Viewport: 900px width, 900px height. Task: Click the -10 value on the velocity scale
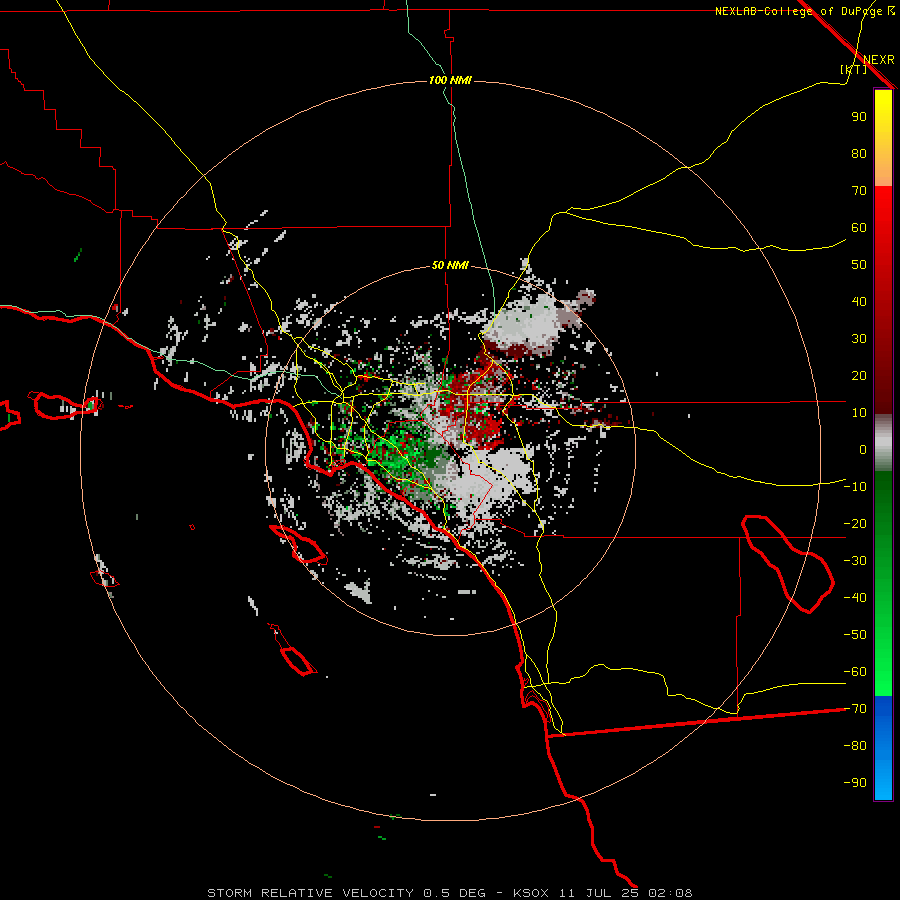pyautogui.click(x=855, y=487)
